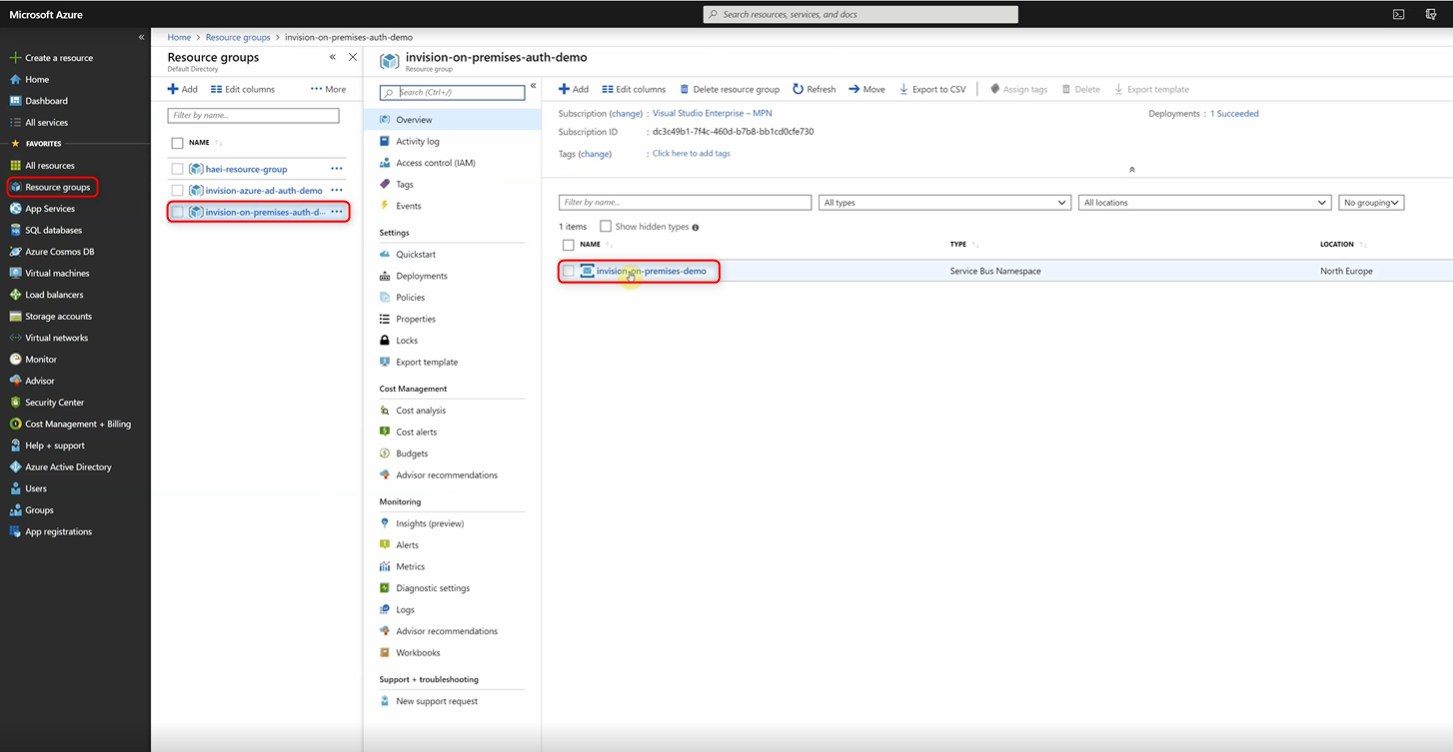Check the box beside invision-on-premises-demo
Image resolution: width=1453 pixels, height=752 pixels.
coord(568,271)
